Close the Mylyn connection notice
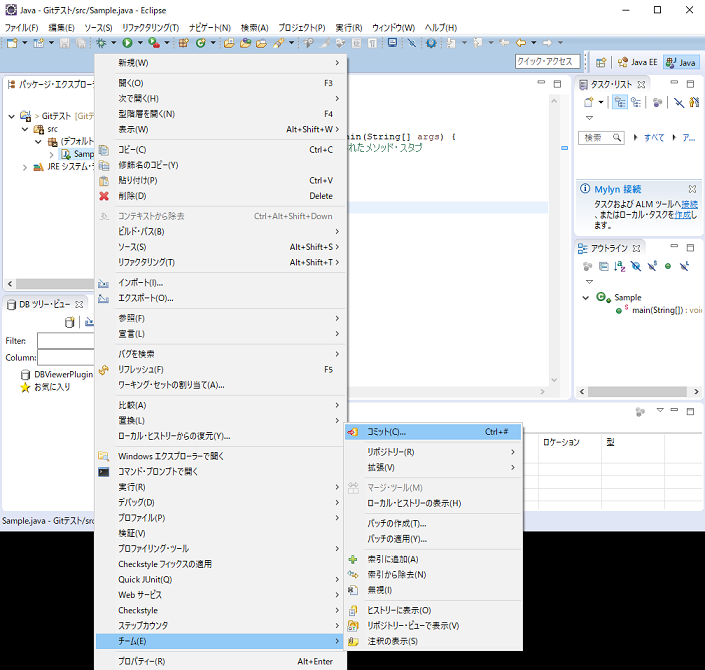The image size is (705, 670). (x=692, y=189)
